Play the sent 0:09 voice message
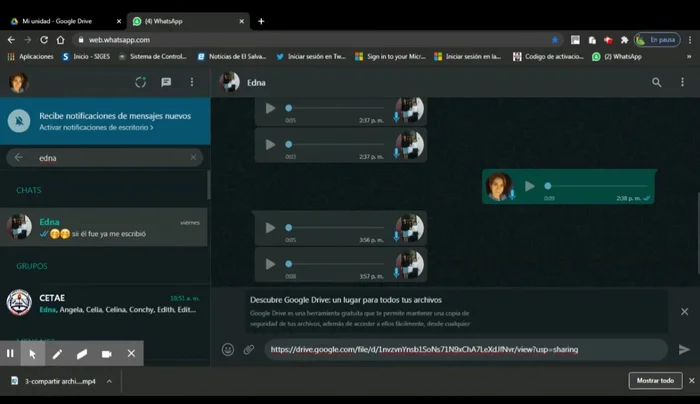The height and width of the screenshot is (404, 700). [529, 186]
